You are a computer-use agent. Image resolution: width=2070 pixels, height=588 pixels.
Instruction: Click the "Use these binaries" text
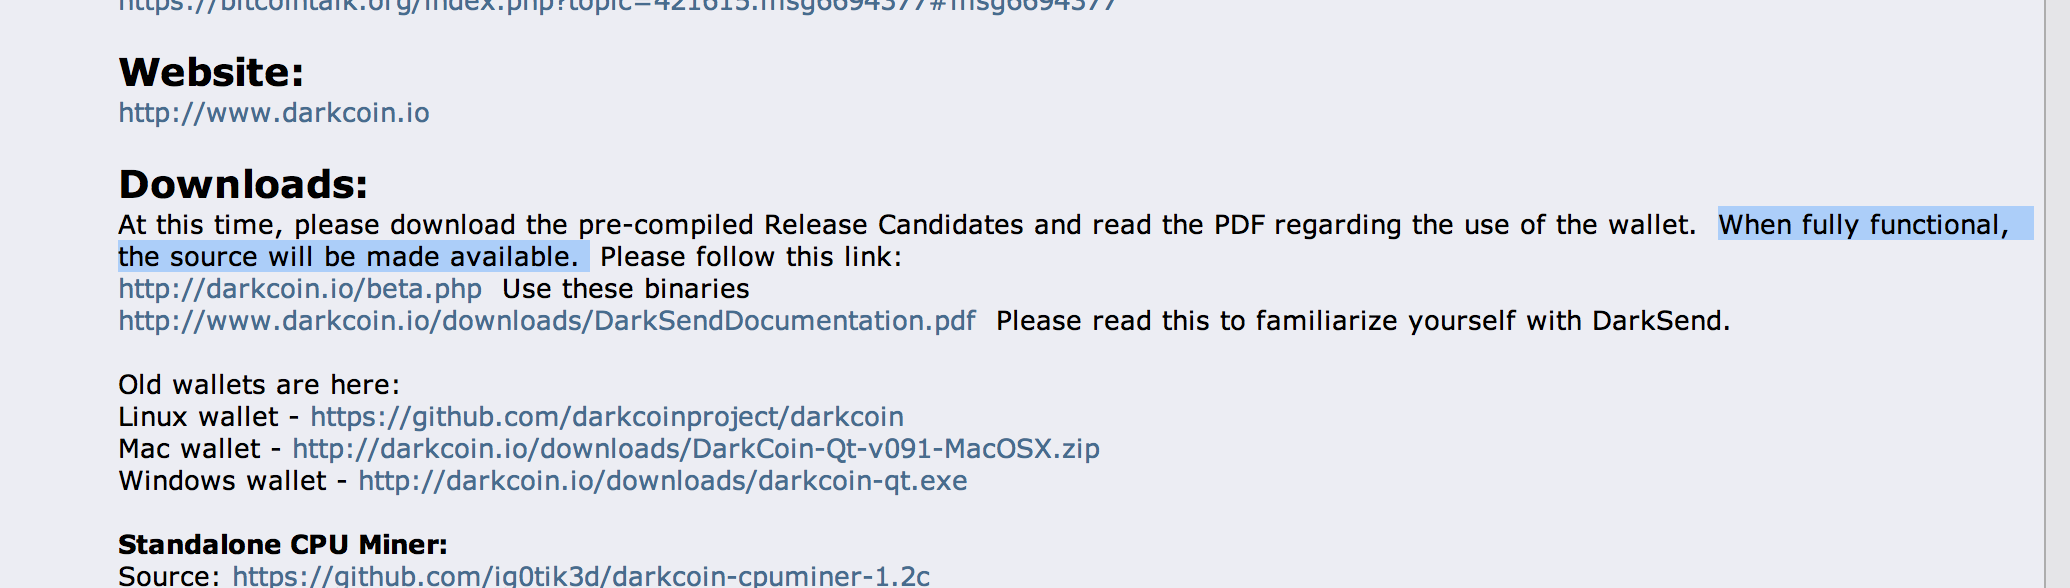626,289
